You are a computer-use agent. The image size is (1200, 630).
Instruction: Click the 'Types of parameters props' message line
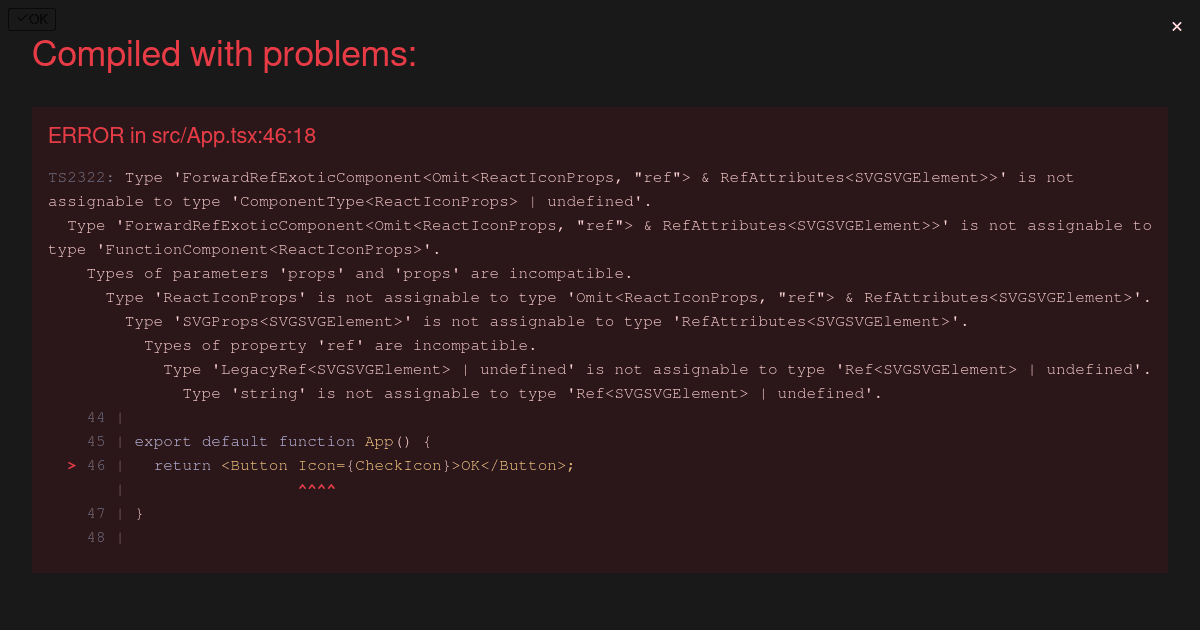(360, 274)
